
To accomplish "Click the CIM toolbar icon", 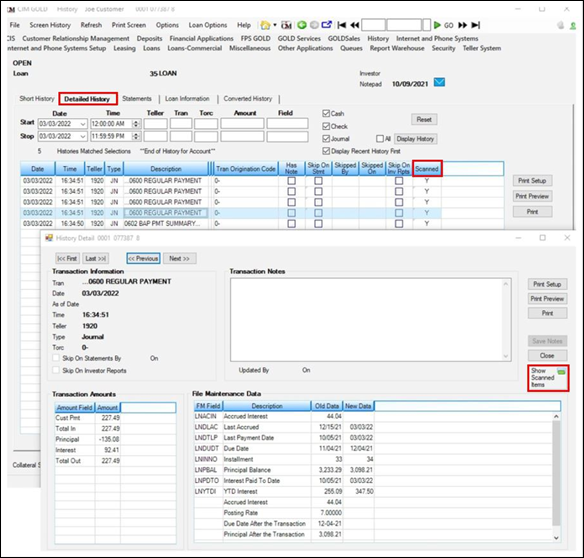I will 286,25.
